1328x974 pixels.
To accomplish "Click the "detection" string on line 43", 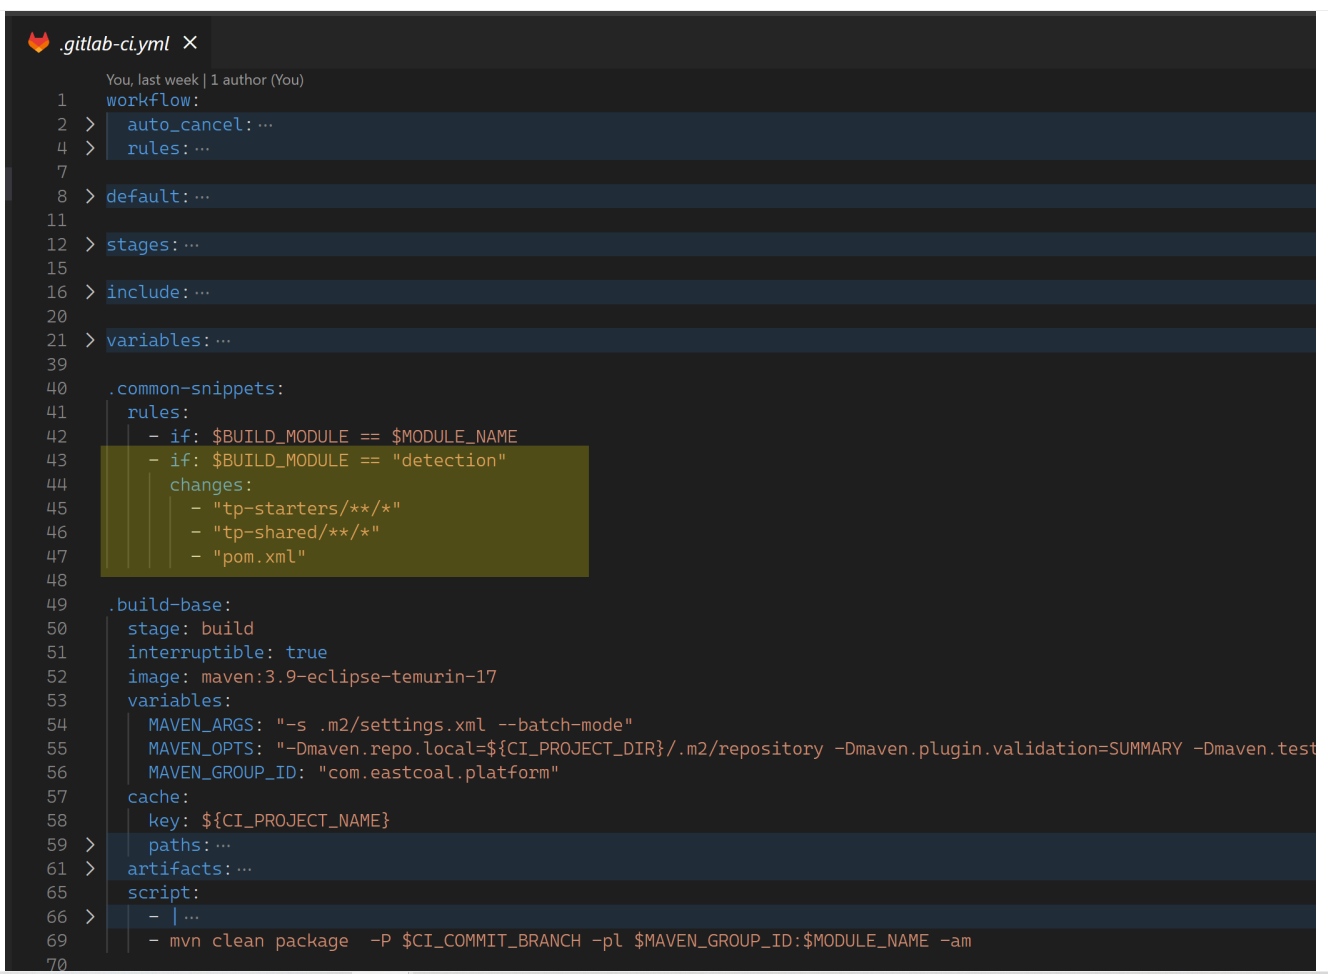I will [x=449, y=460].
